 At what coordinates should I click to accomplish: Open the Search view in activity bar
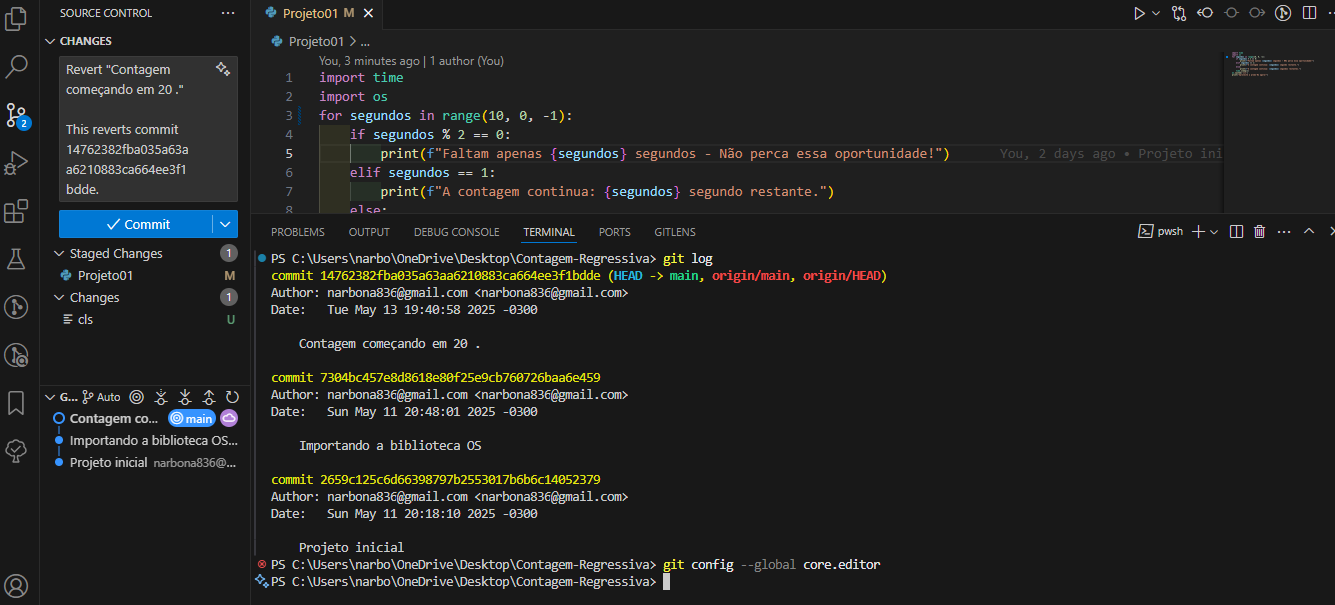[16, 67]
